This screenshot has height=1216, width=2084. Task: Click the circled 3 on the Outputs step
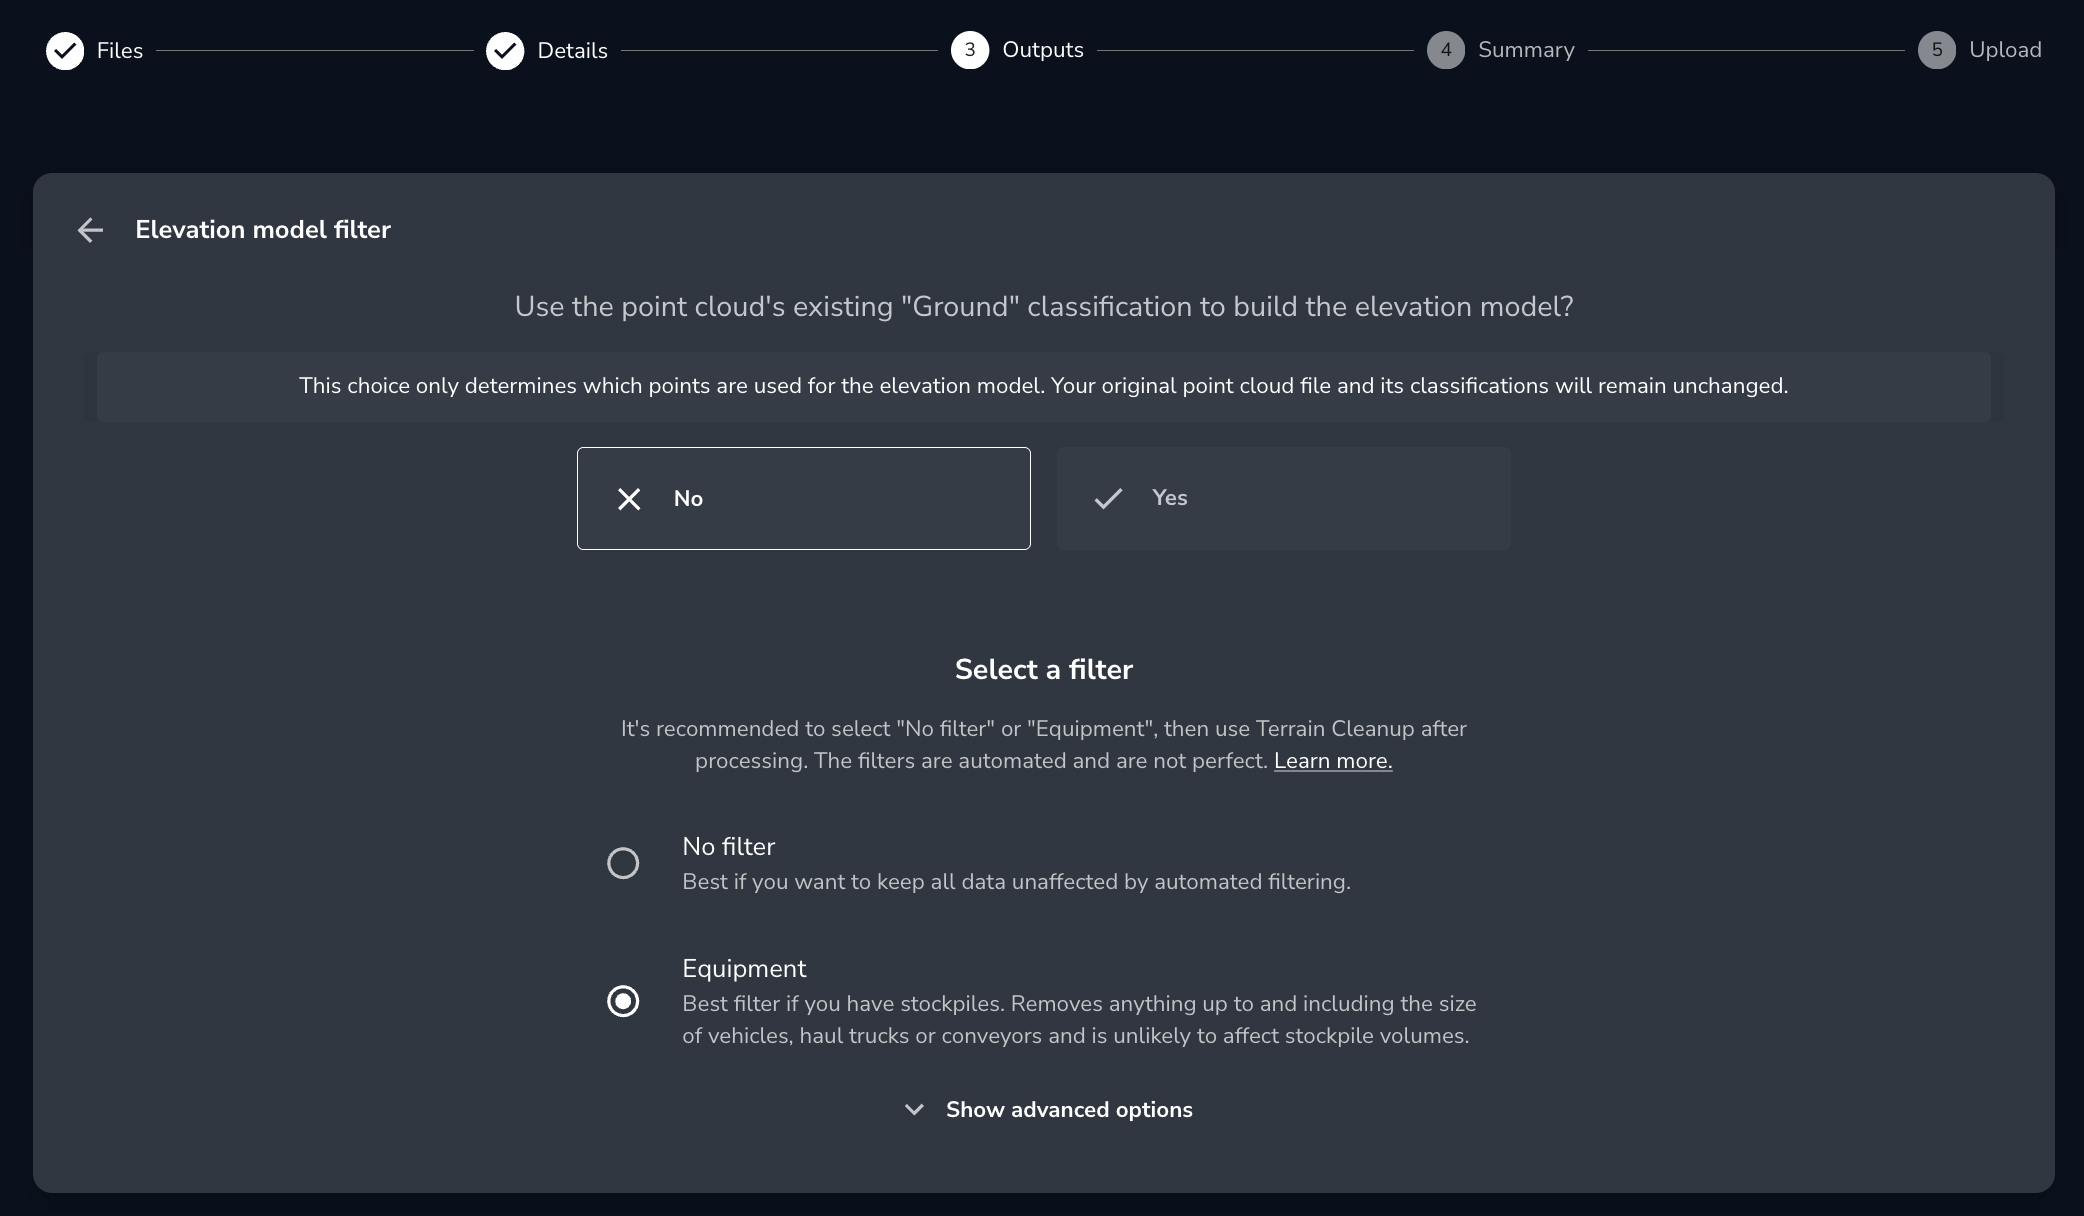[968, 50]
